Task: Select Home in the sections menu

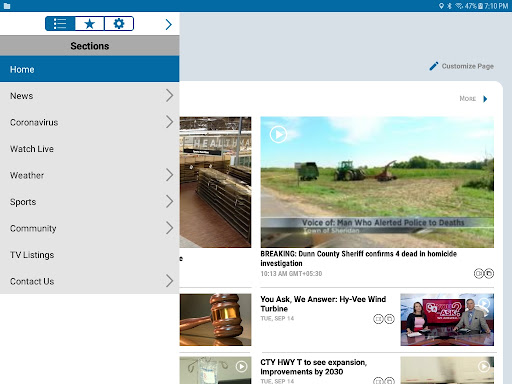Action: (x=89, y=69)
